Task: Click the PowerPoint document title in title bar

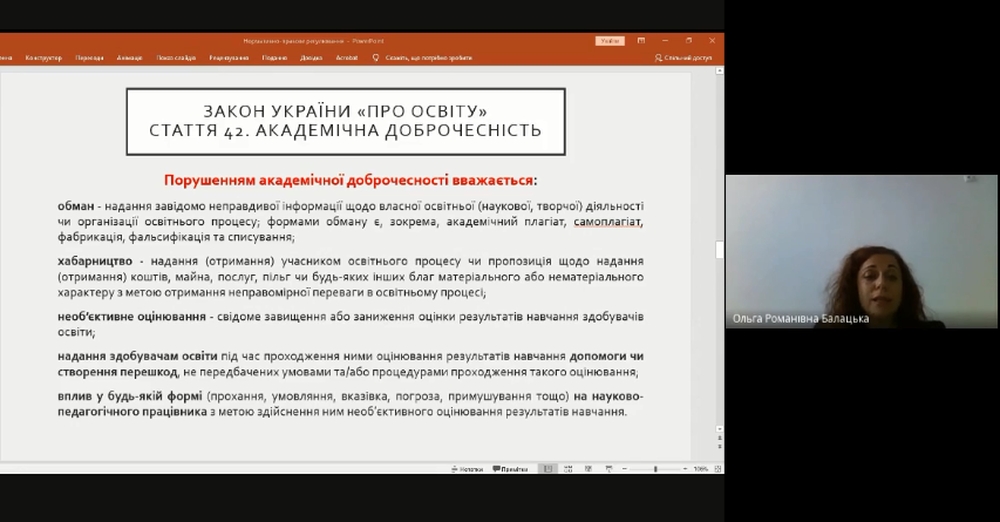Action: (x=313, y=41)
